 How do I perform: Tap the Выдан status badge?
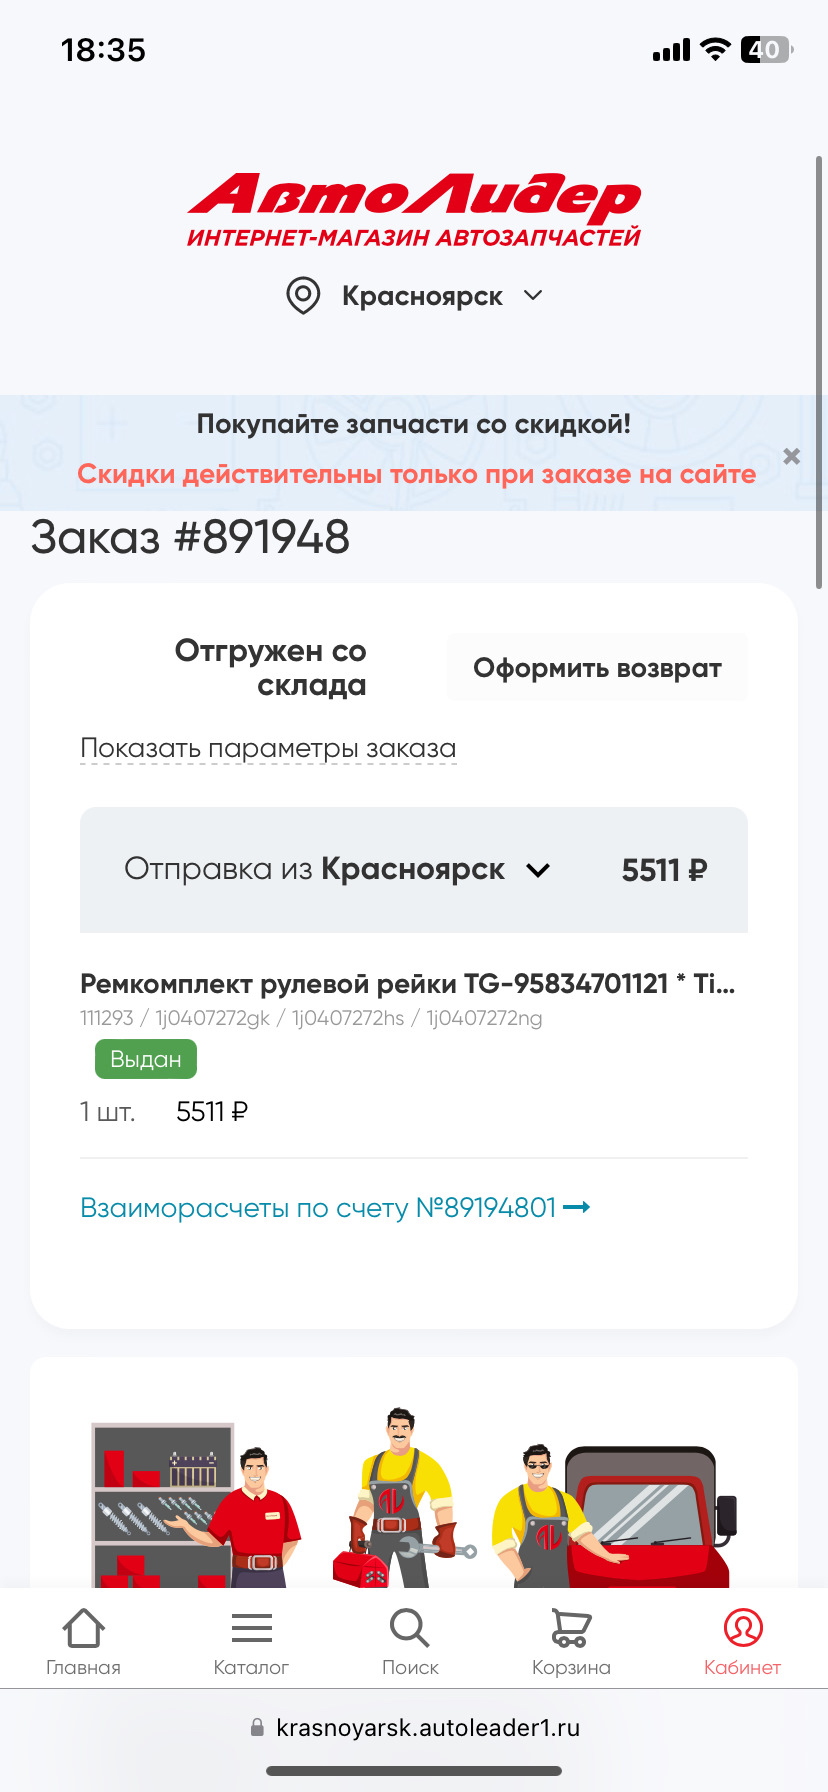coord(145,1058)
